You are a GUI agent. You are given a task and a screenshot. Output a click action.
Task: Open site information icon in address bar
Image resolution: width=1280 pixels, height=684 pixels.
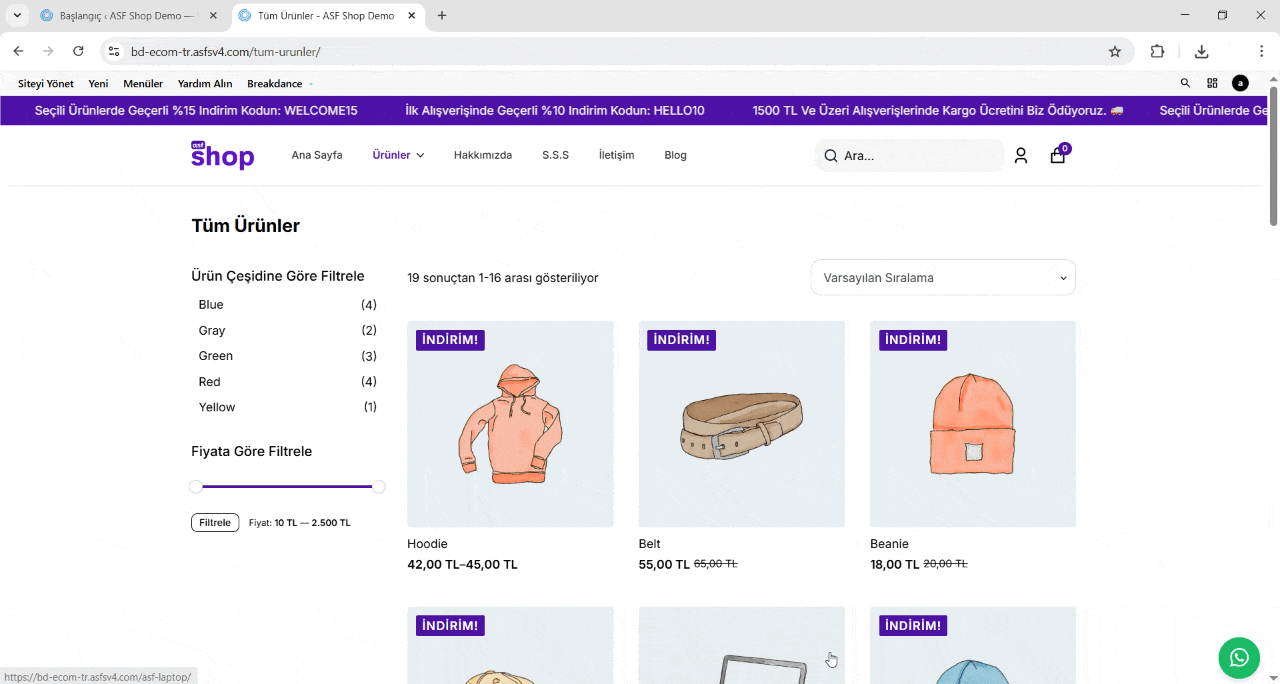pyautogui.click(x=113, y=51)
